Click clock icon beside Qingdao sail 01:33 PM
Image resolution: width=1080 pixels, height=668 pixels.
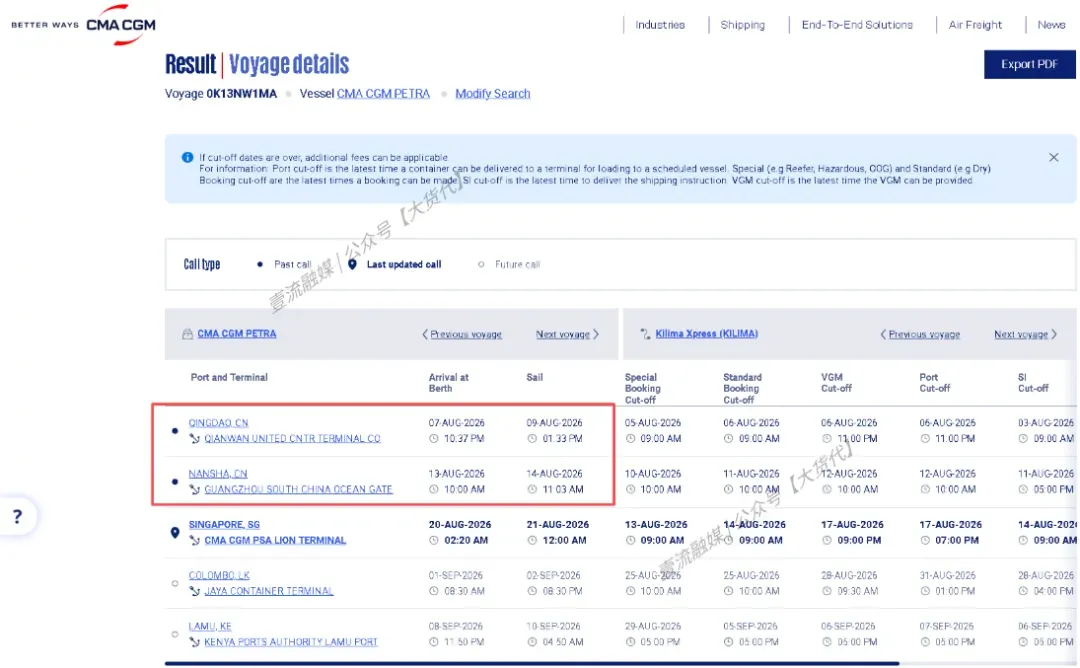(532, 439)
